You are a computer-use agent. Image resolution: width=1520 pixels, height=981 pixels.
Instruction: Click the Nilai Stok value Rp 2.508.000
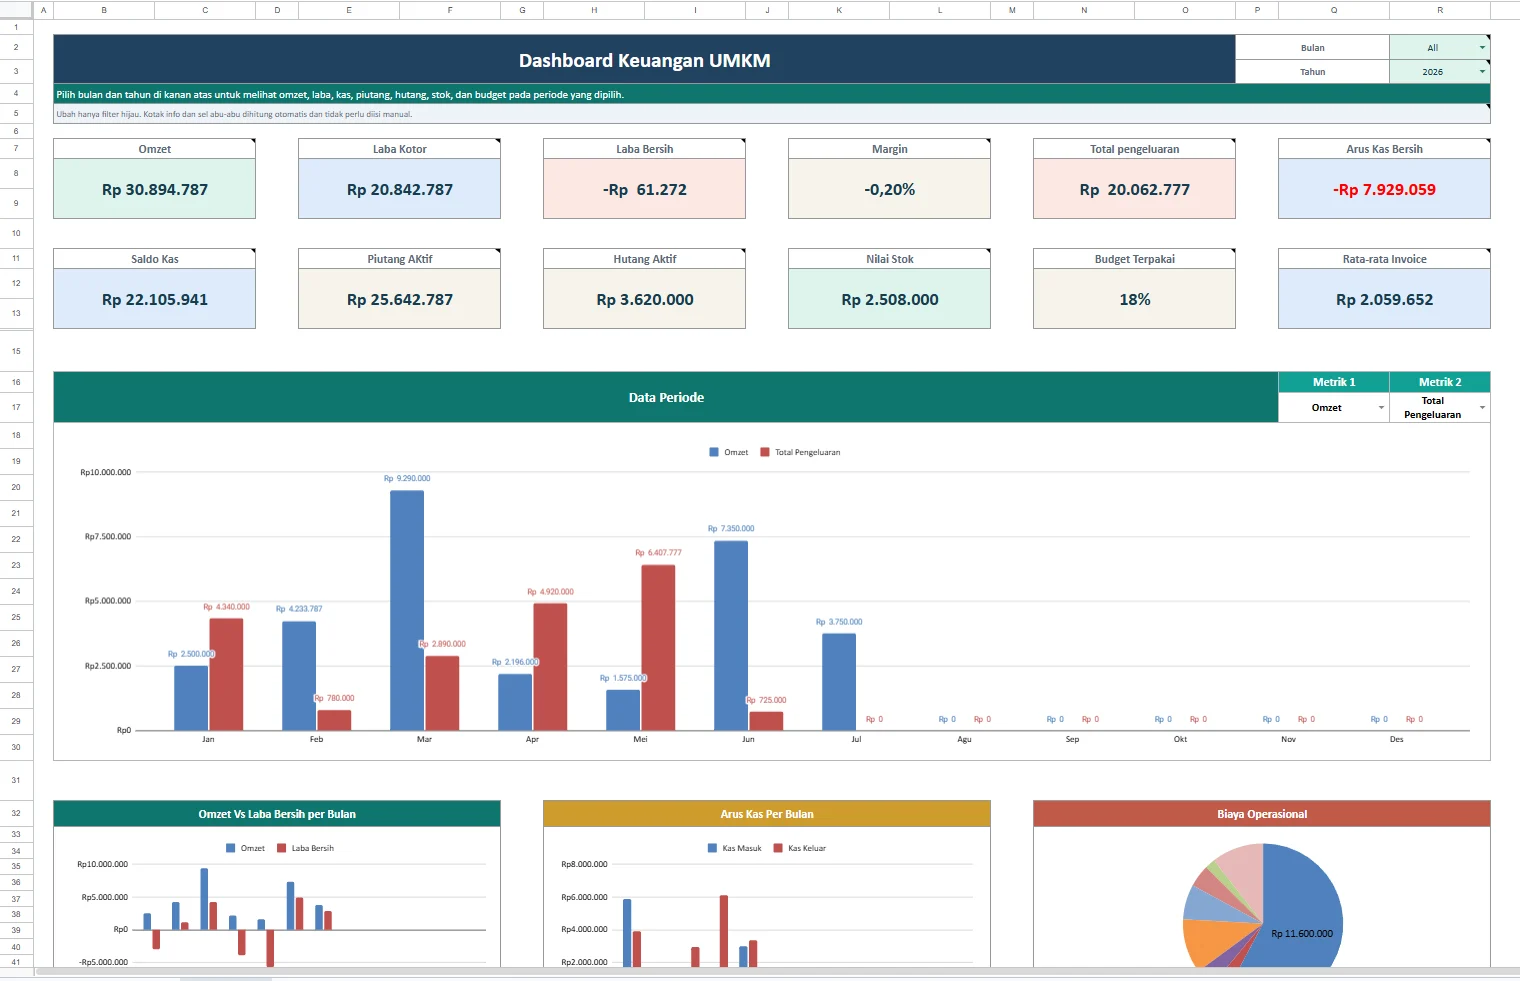tap(890, 299)
